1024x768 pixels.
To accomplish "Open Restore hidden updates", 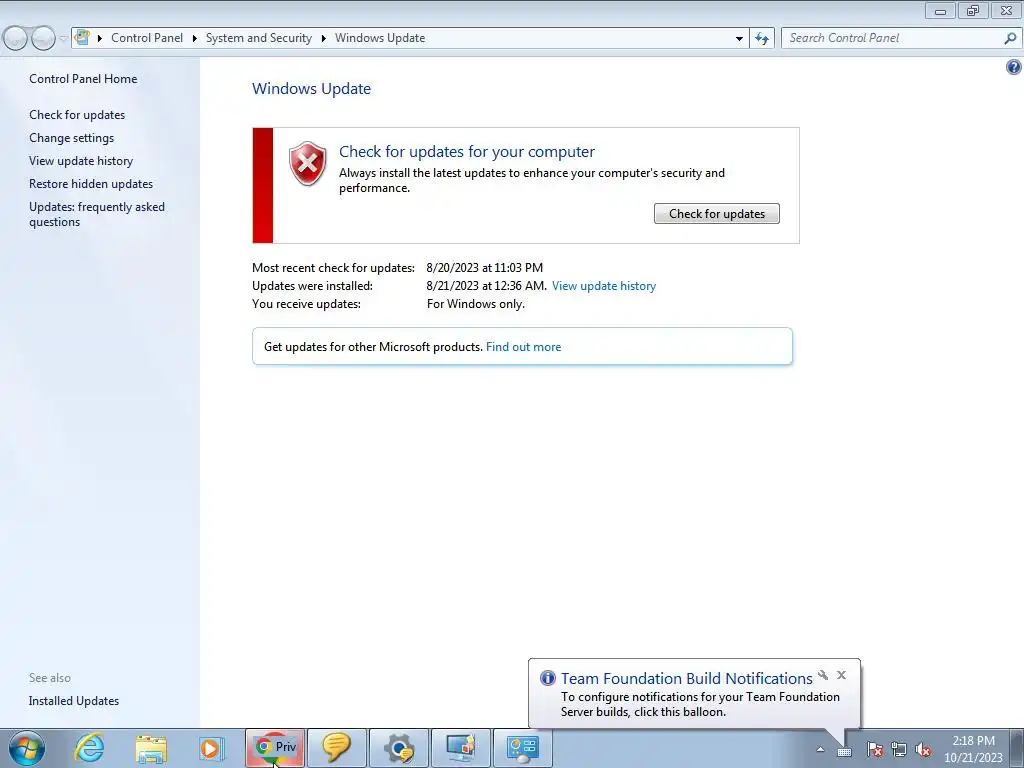I will [x=91, y=184].
